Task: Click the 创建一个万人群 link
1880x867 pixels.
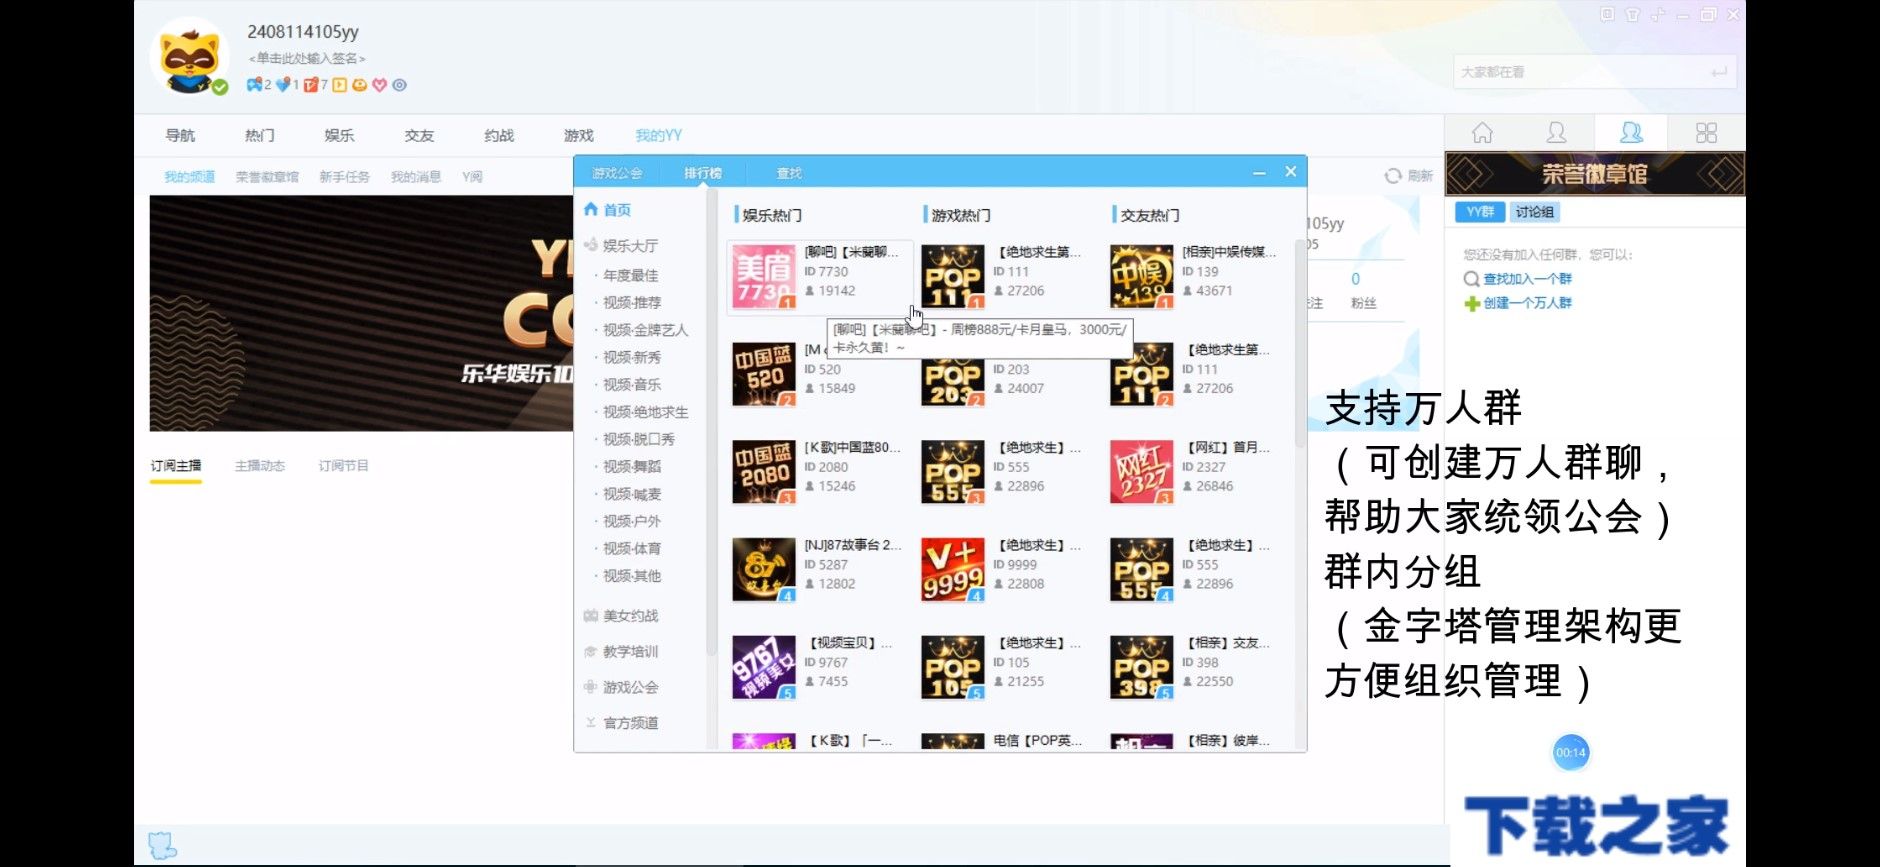Action: 1527,303
